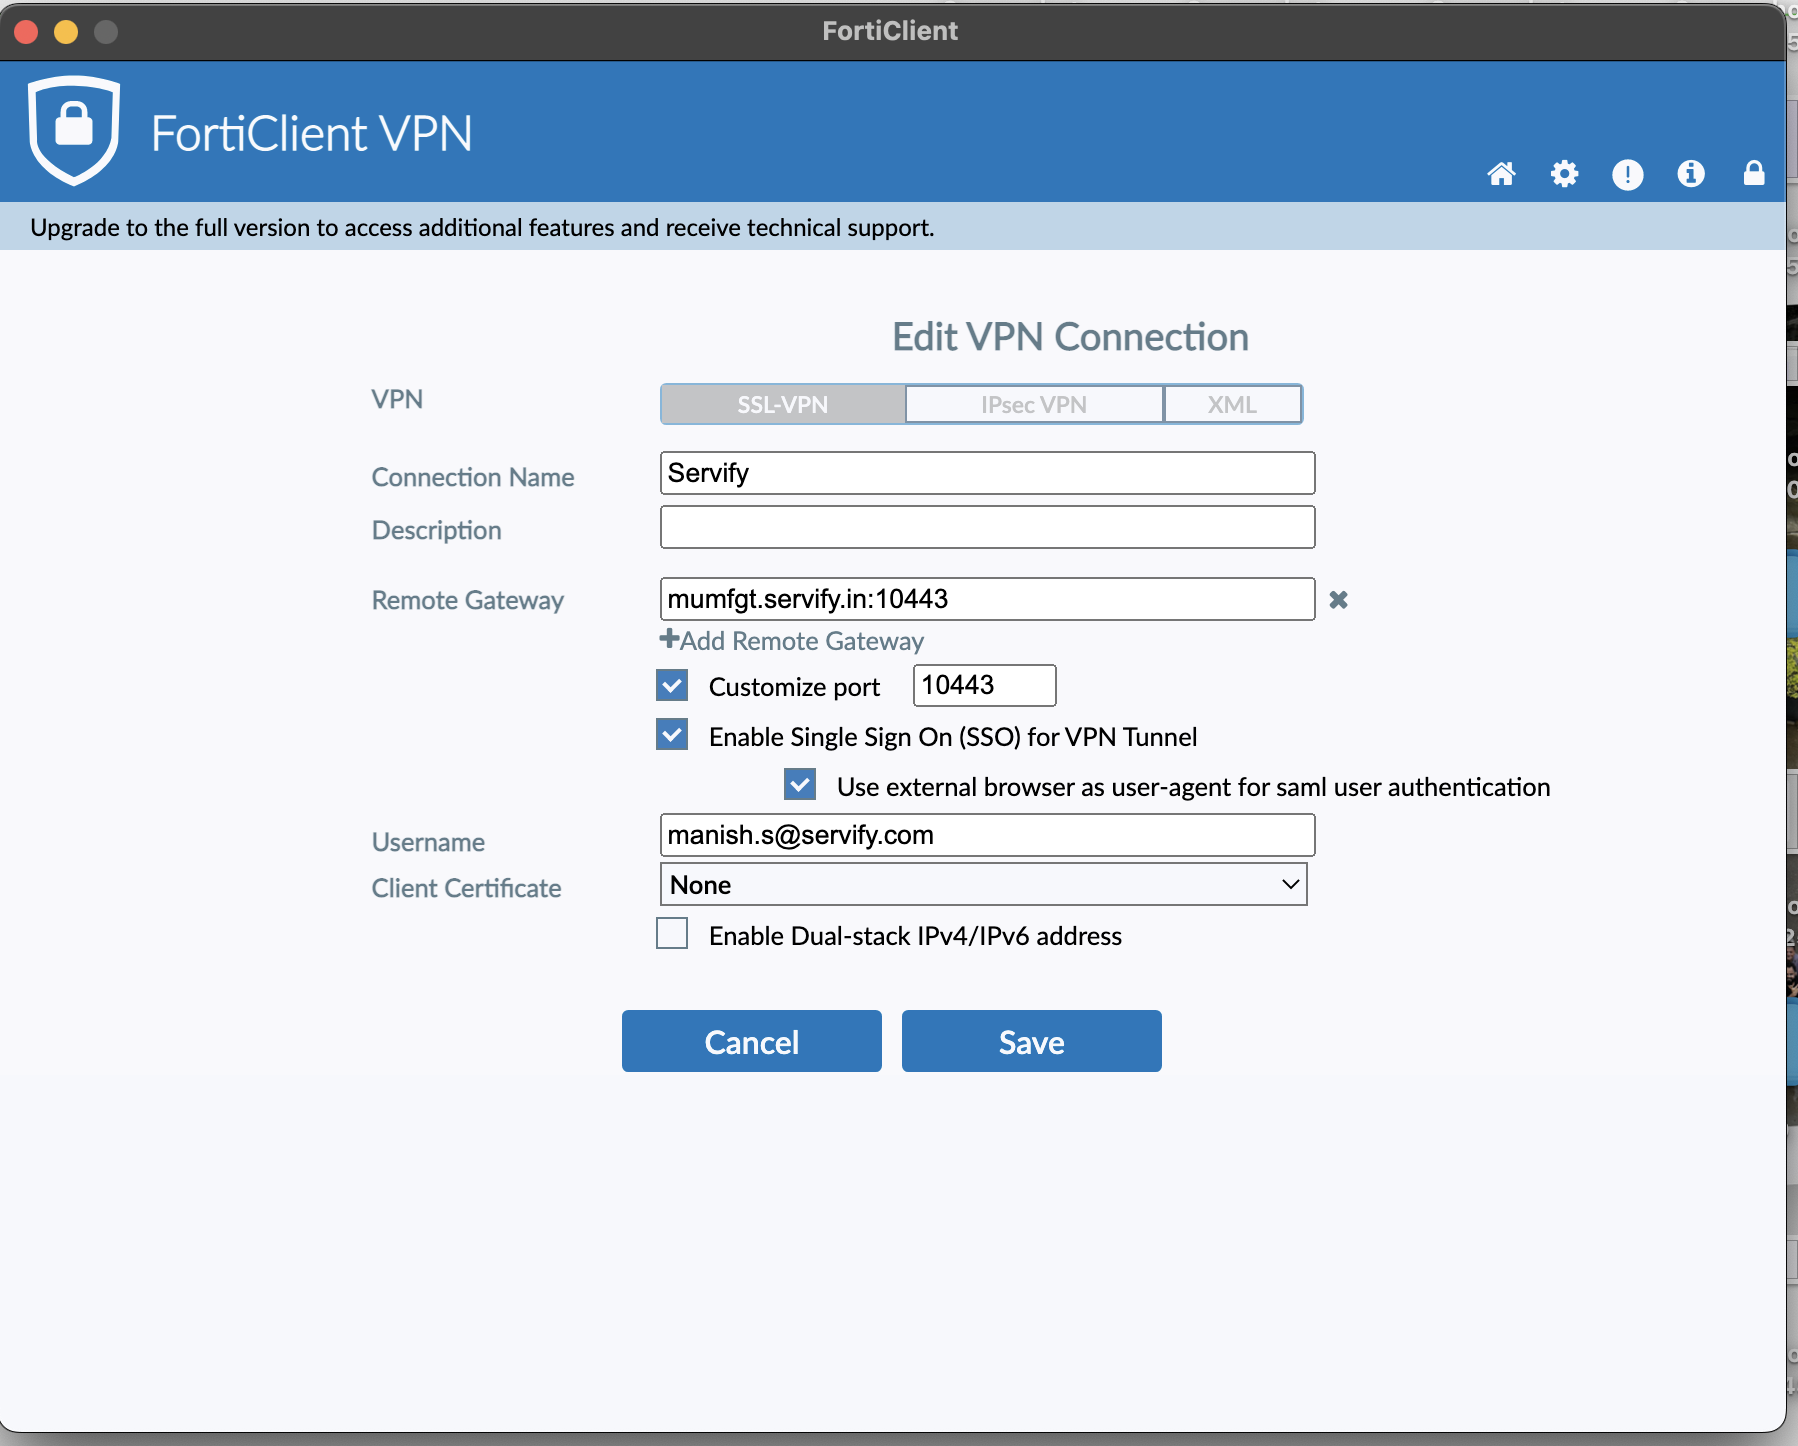Open the info icon in header
Image resolution: width=1798 pixels, height=1446 pixels.
click(x=1690, y=174)
